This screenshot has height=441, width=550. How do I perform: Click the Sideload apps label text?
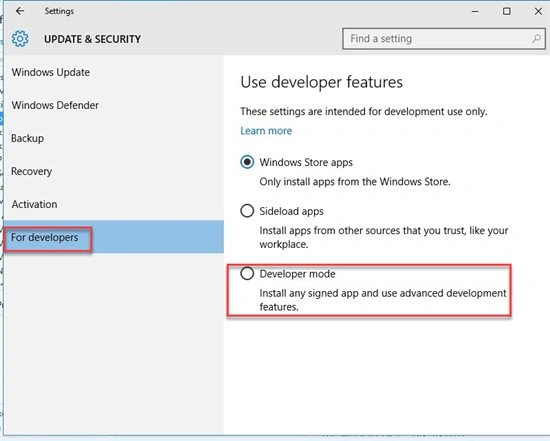point(291,211)
